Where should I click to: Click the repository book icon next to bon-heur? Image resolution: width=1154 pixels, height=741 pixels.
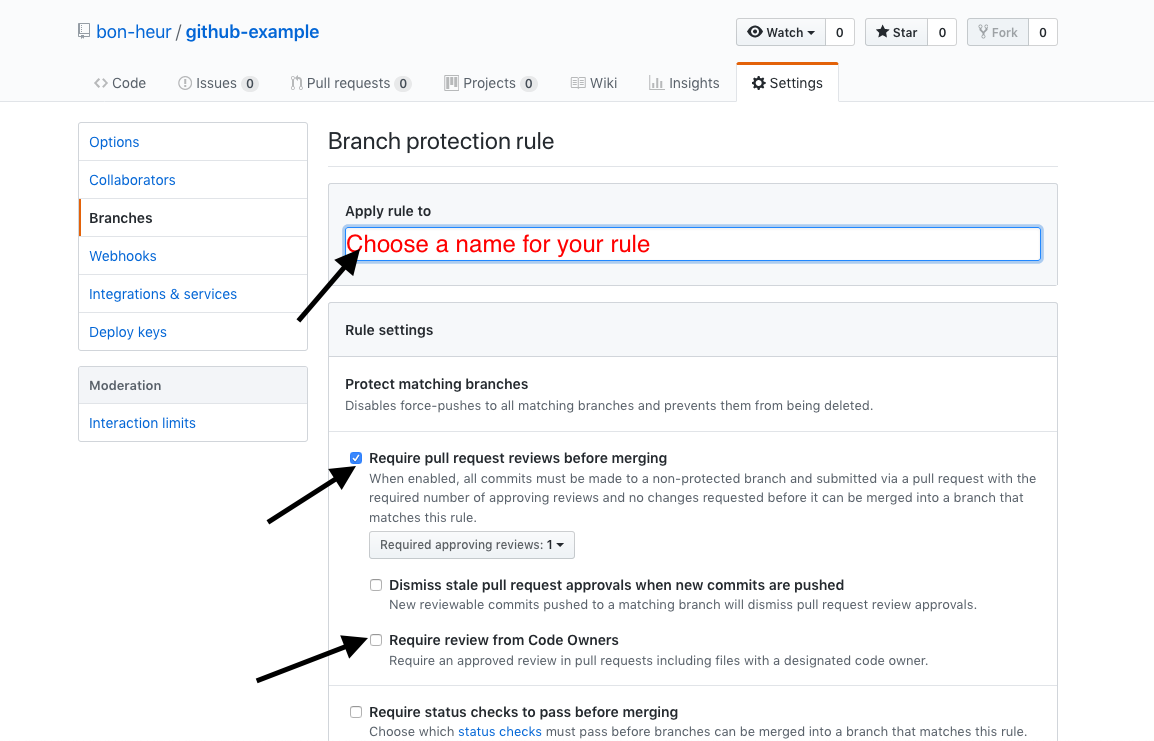coord(82,31)
